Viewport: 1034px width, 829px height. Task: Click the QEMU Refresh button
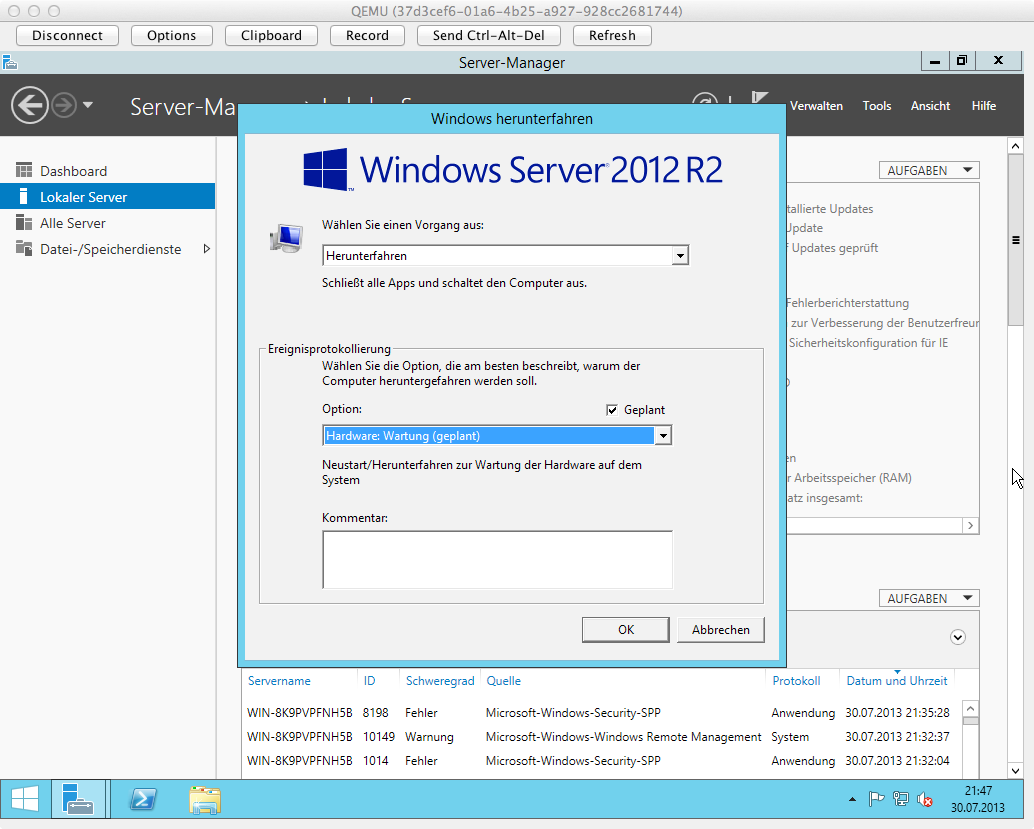(612, 35)
